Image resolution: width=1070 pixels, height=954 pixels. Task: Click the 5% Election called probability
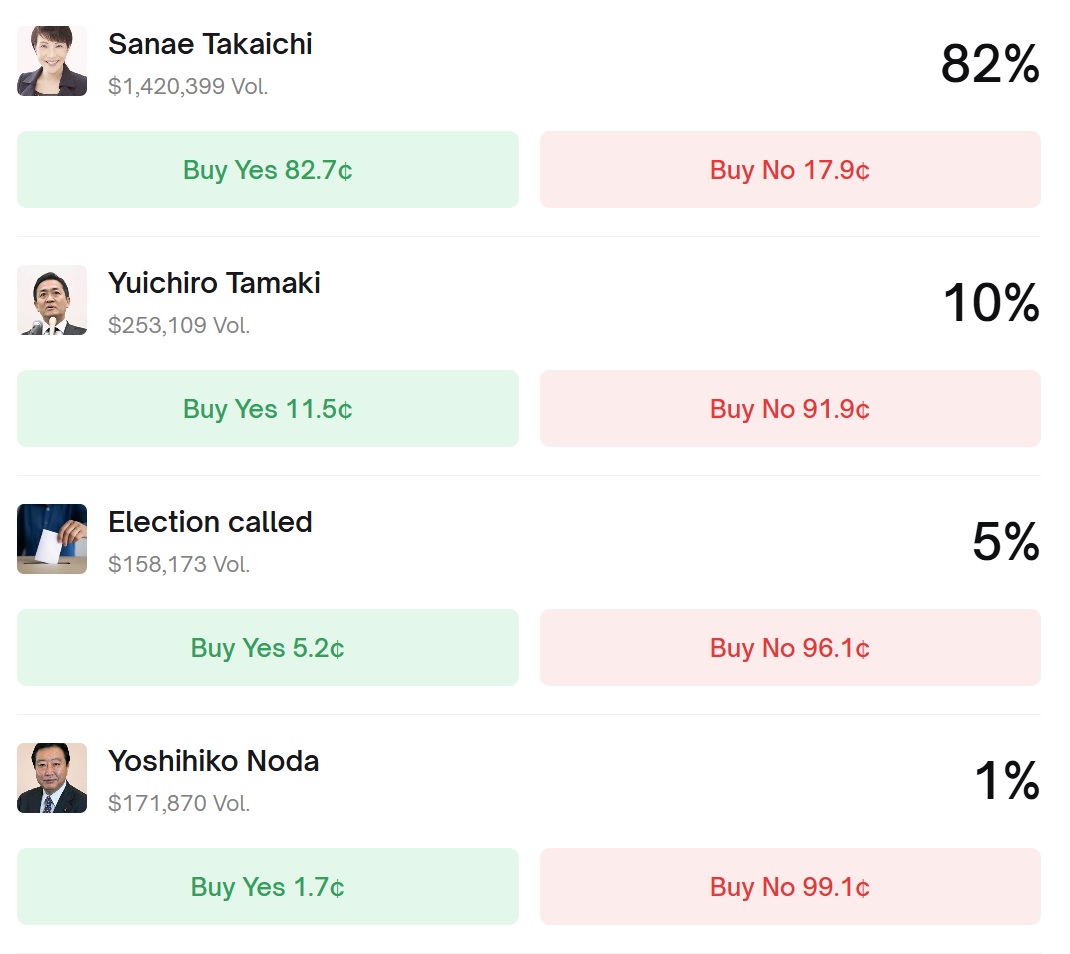pyautogui.click(x=1005, y=542)
